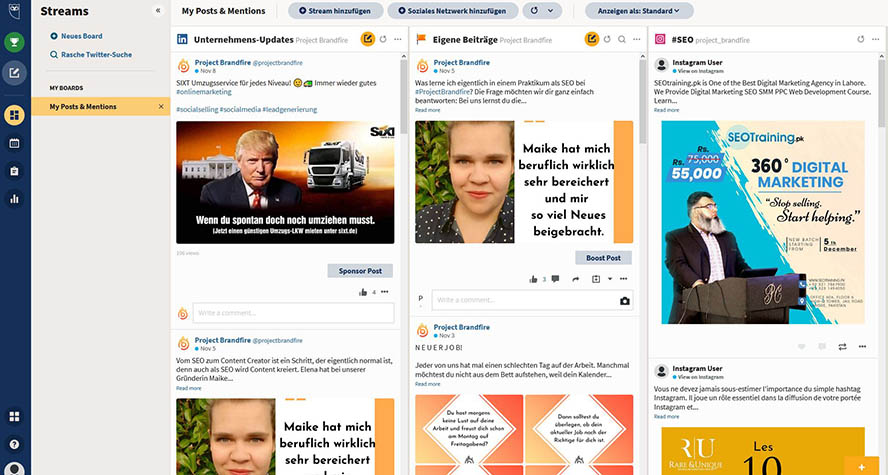Screen dimensions: 888x475
Task: Expand the refresh interval dropdown arrow
Action: (x=550, y=11)
